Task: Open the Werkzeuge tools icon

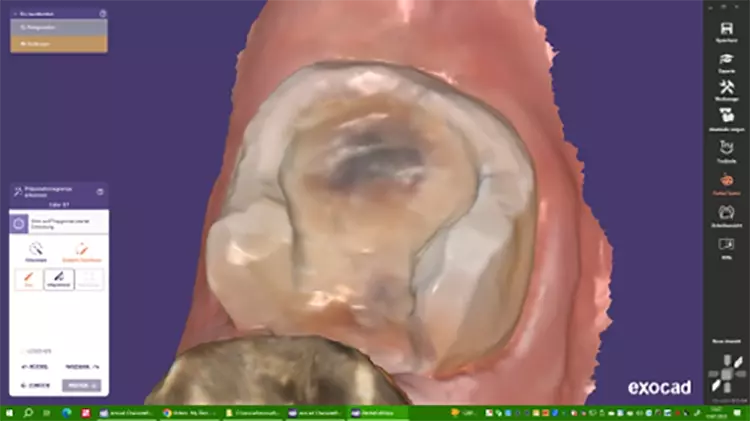Action: click(727, 91)
